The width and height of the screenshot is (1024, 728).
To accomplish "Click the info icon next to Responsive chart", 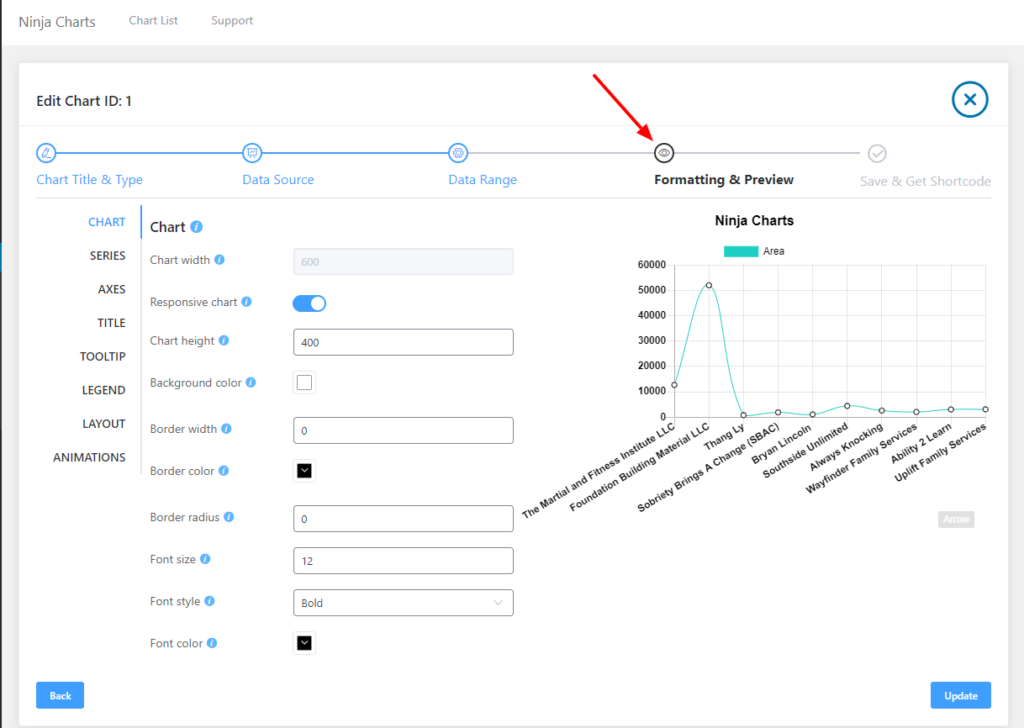I will (x=247, y=302).
